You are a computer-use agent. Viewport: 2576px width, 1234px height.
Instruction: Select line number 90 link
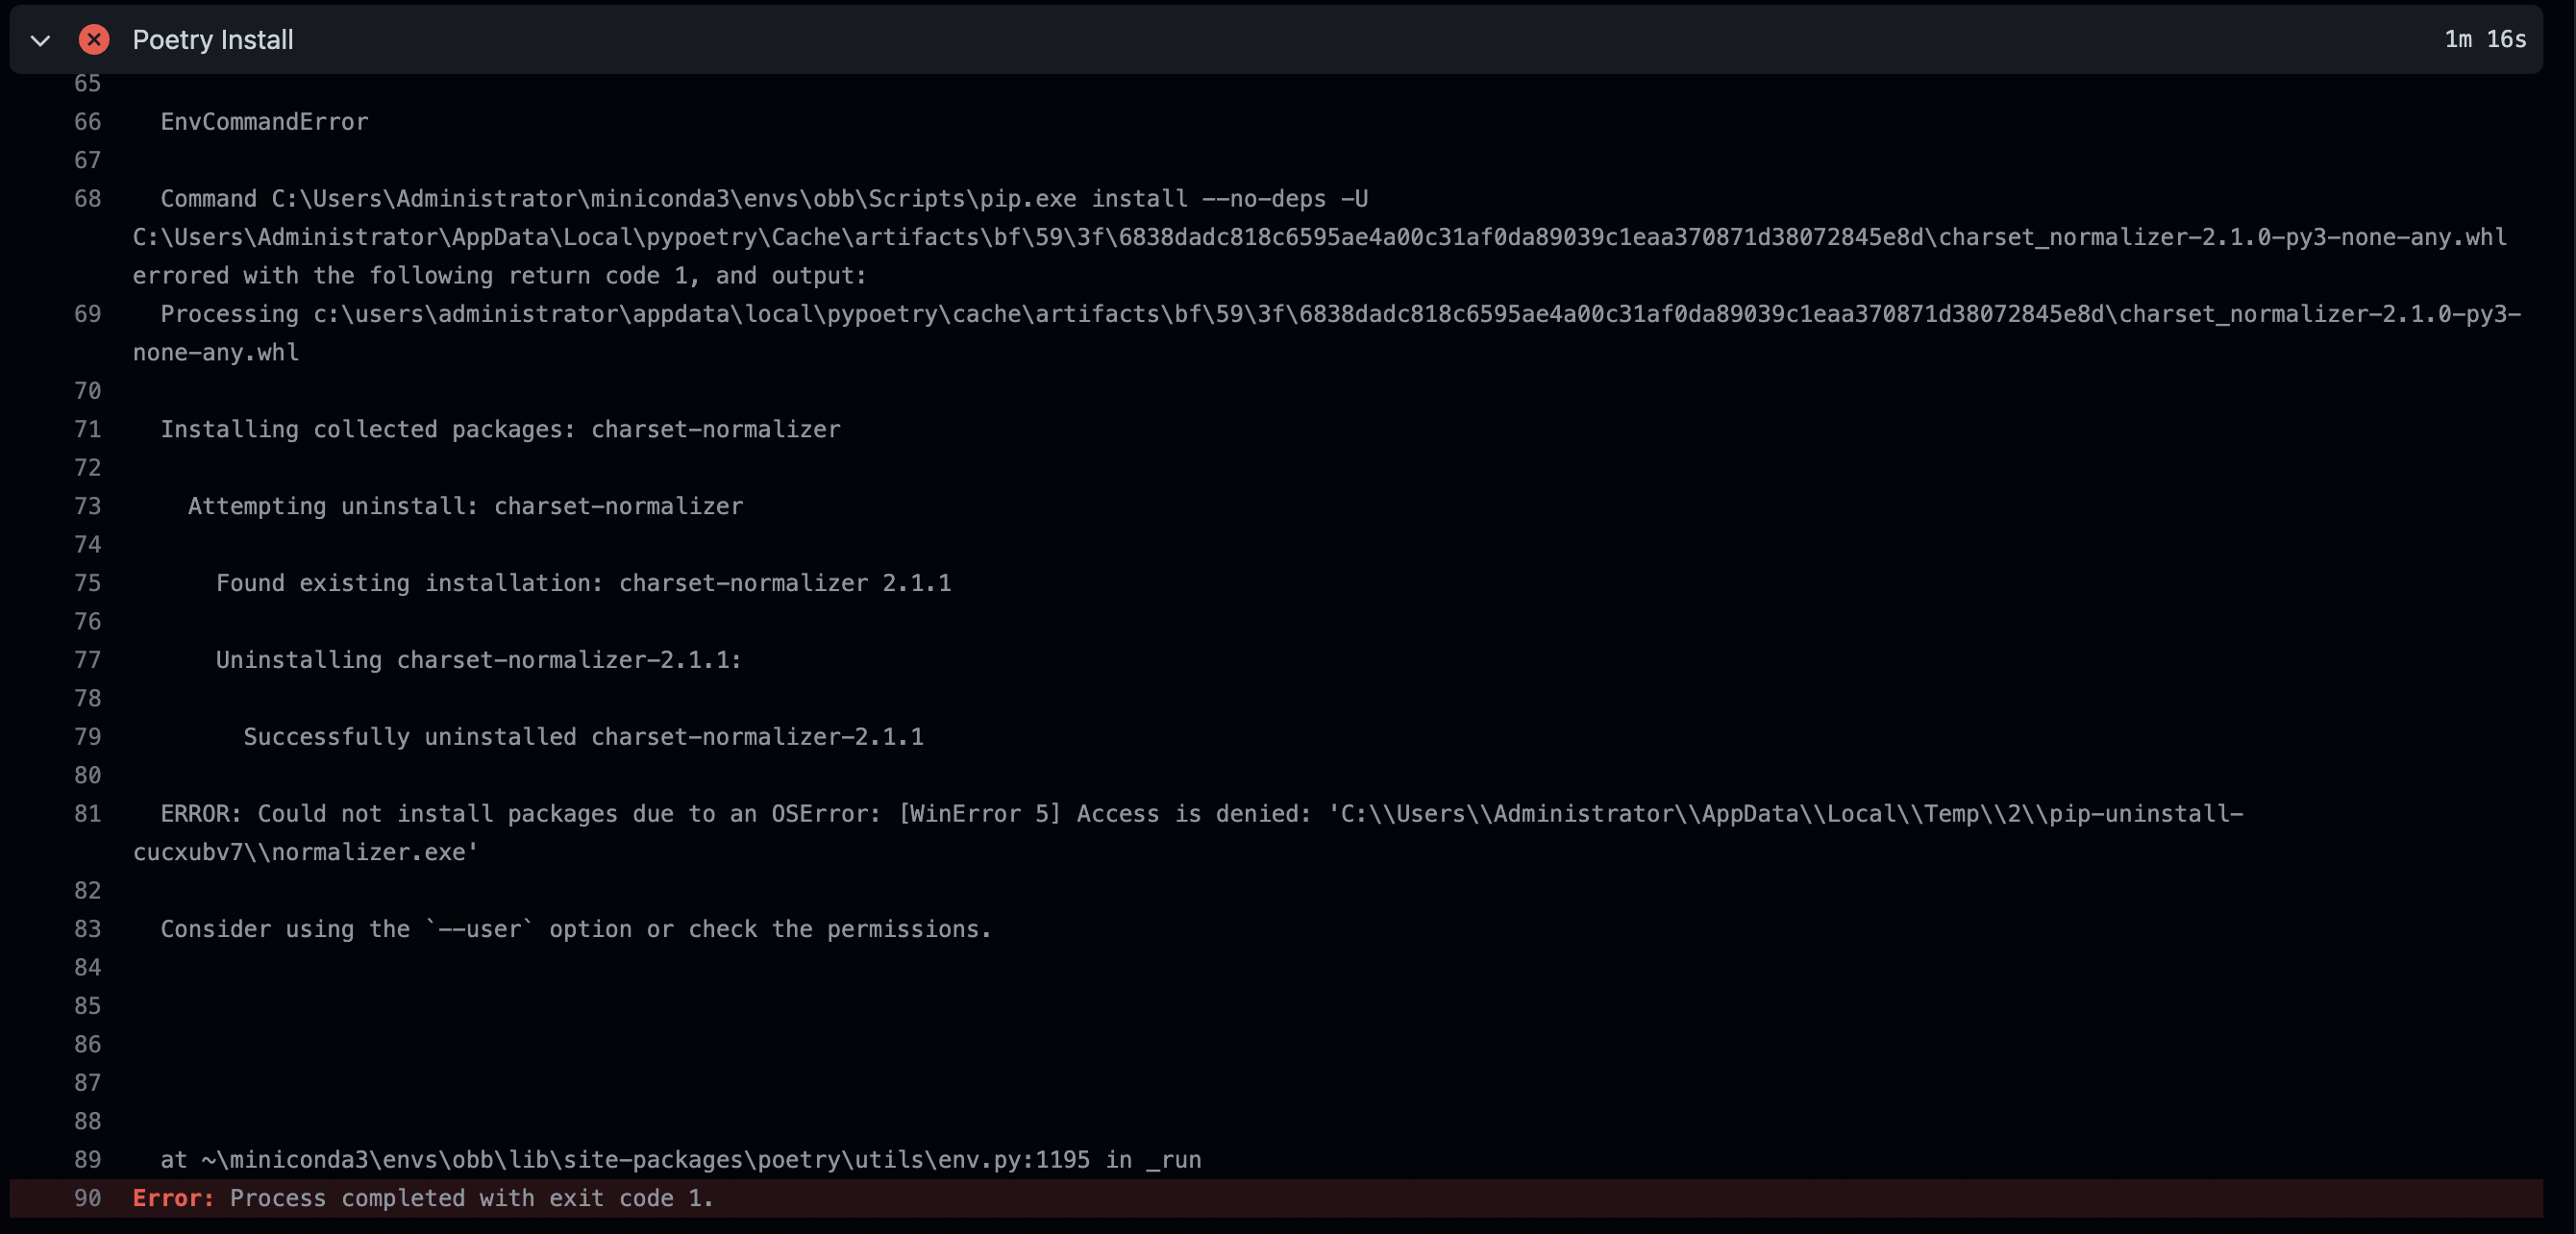(x=87, y=1198)
